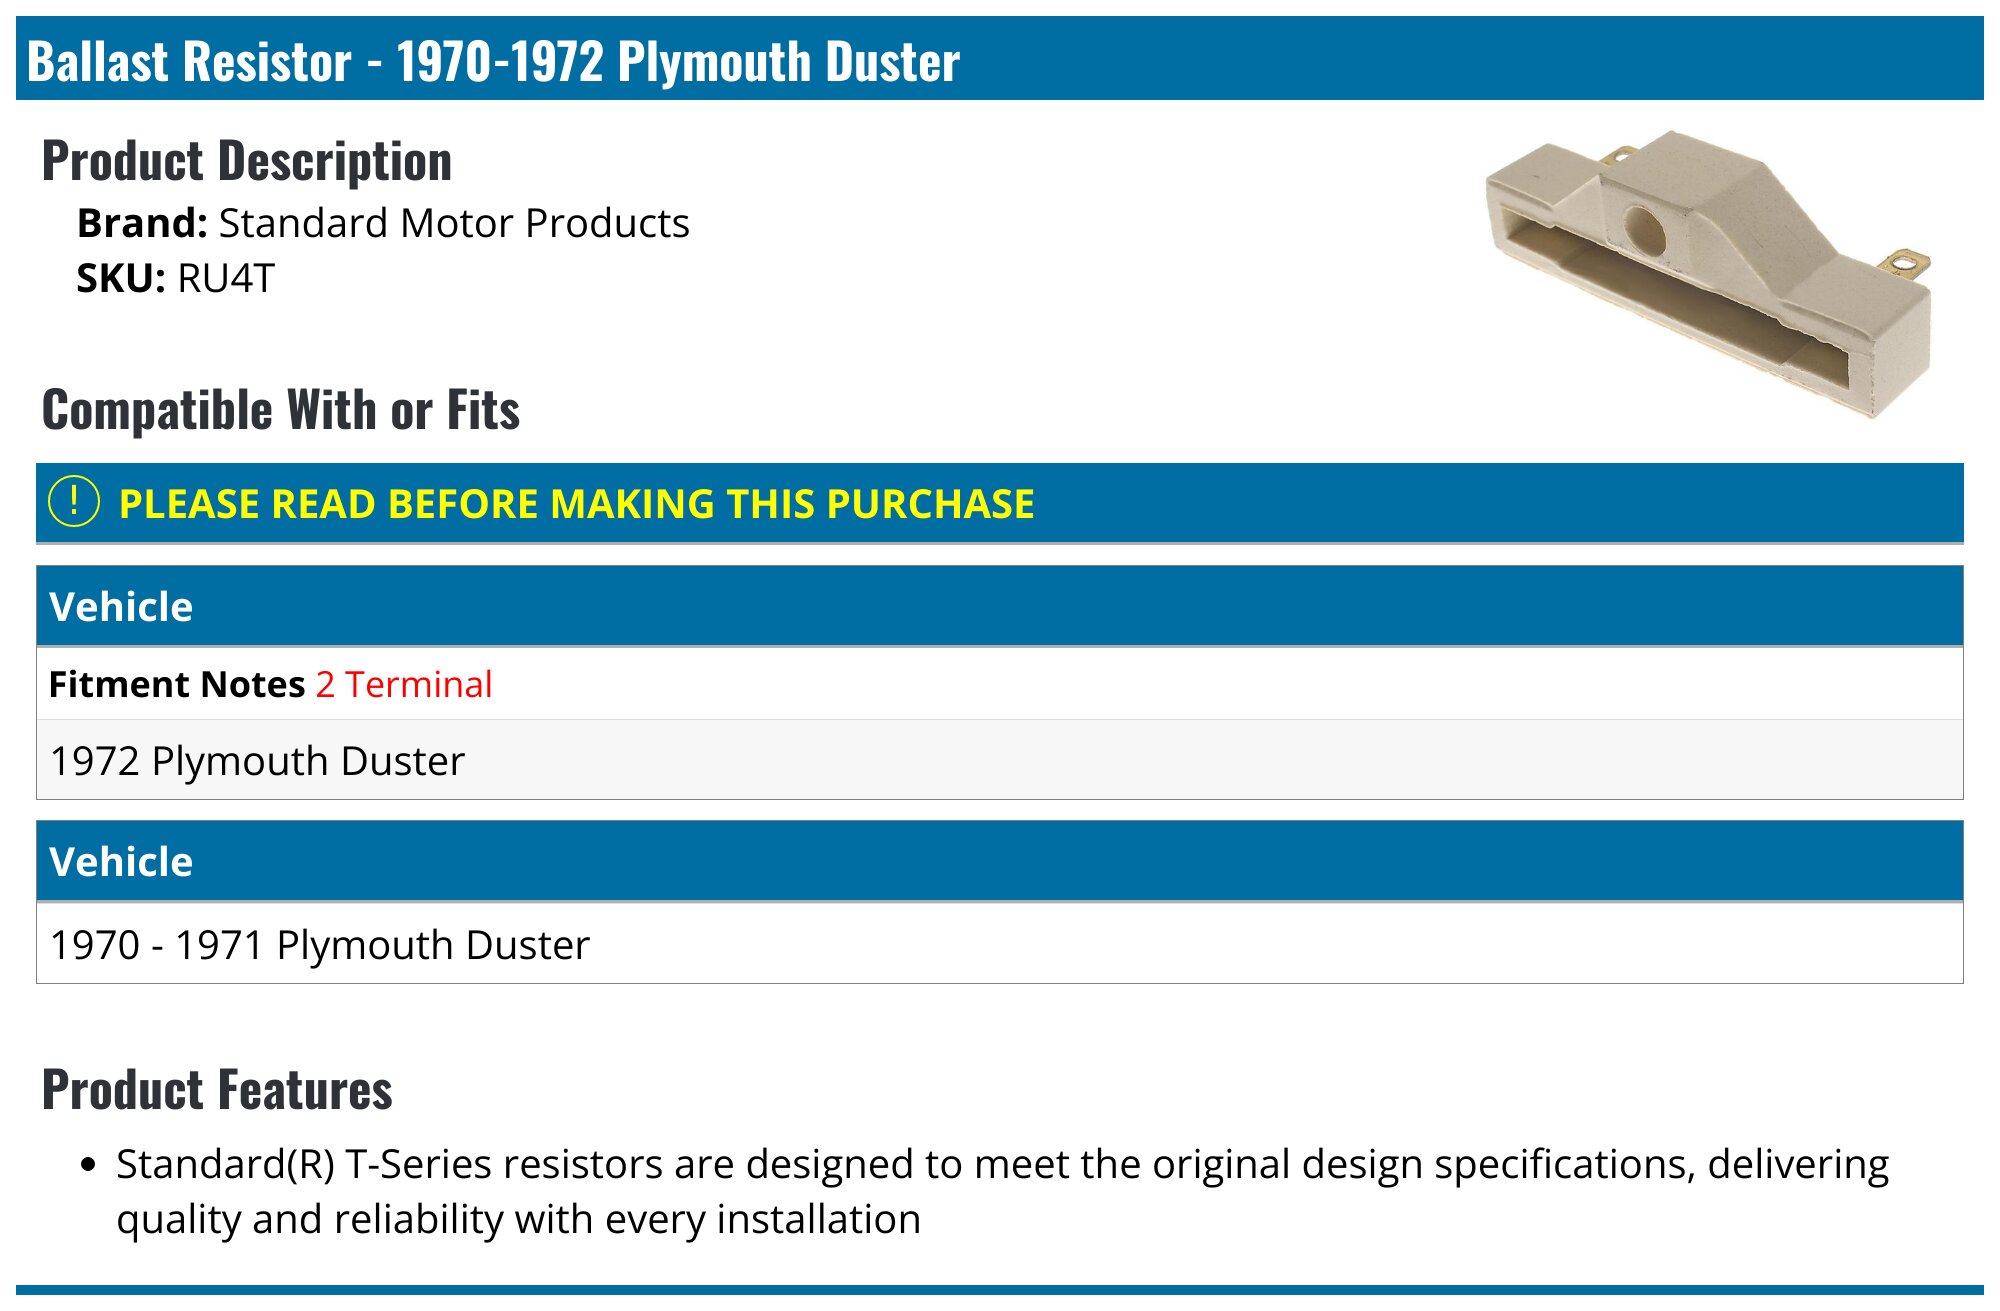Select the Product Description heading
Viewport: 2000px width, 1311px height.
click(247, 161)
